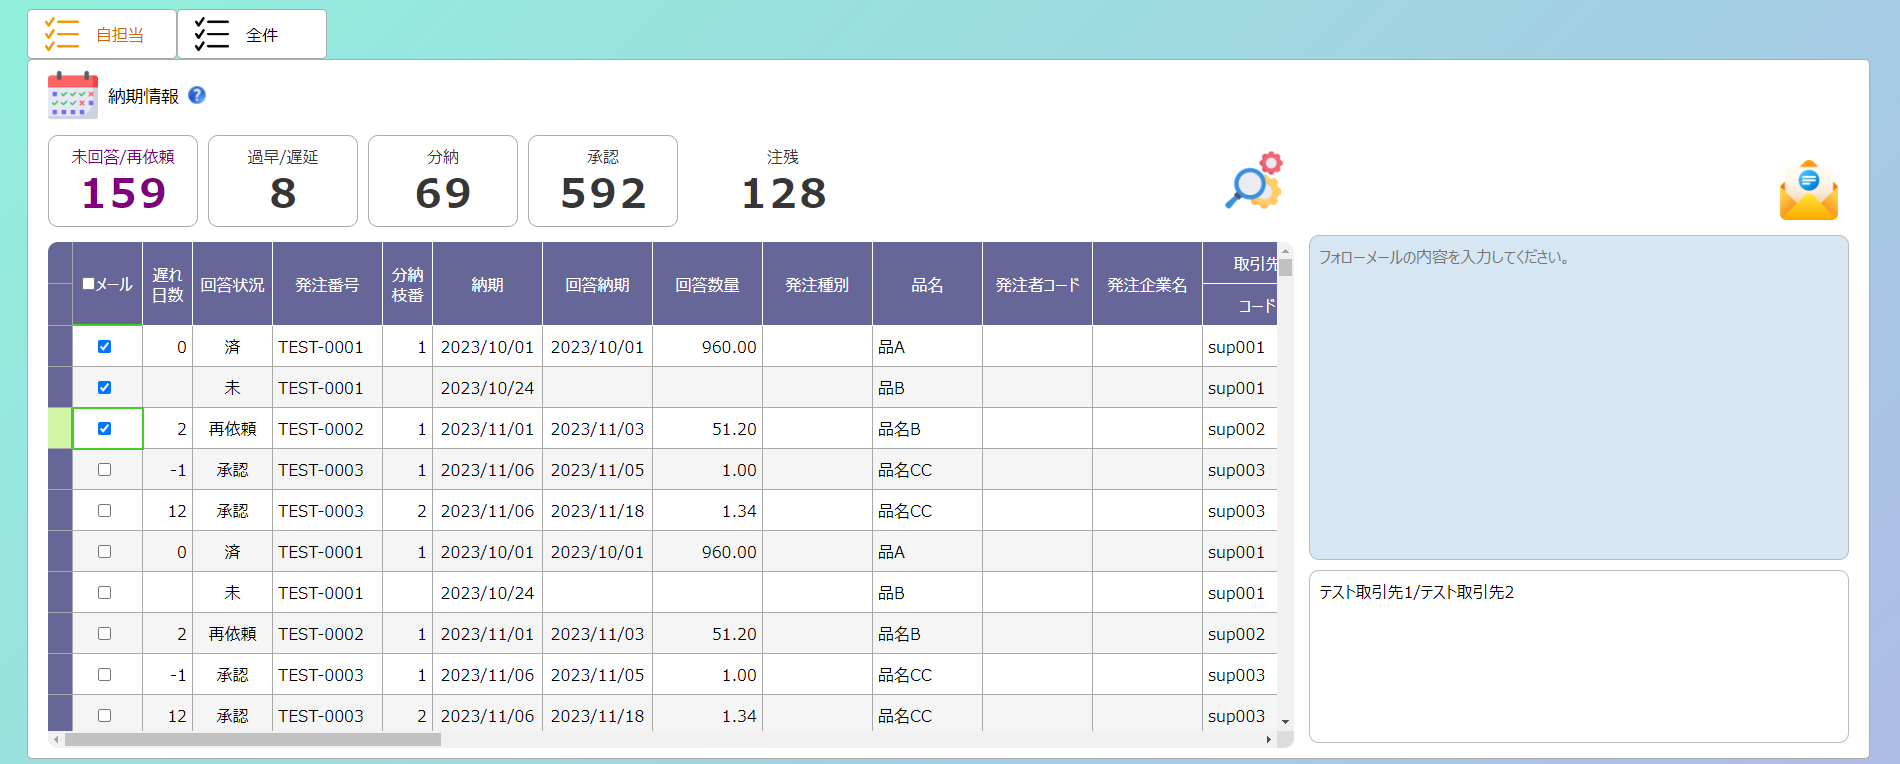
Task: Click the 回答状況 column header
Action: pyautogui.click(x=232, y=284)
